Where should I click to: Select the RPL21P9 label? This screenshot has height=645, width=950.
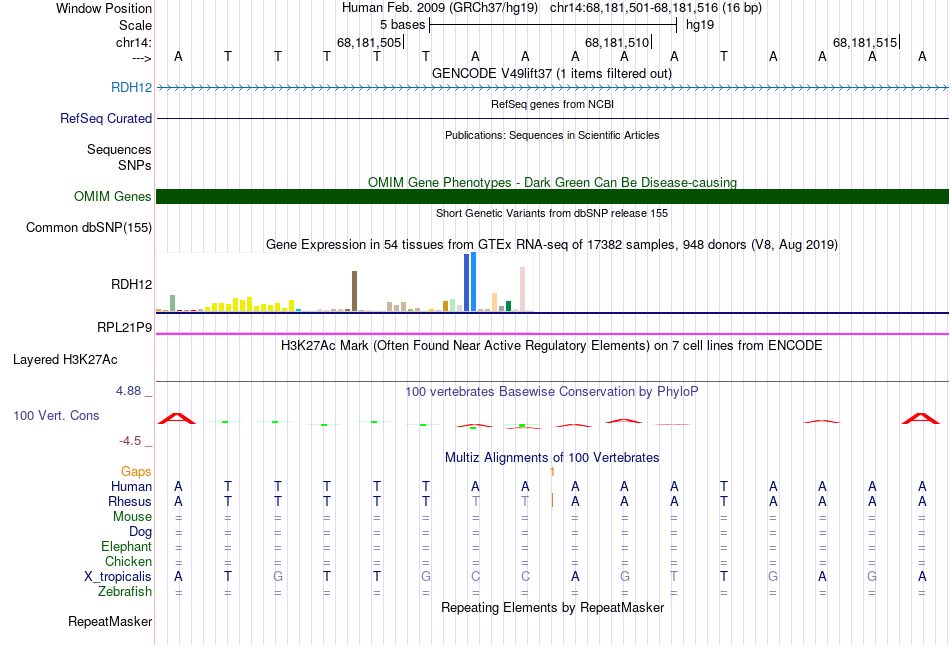[125, 328]
